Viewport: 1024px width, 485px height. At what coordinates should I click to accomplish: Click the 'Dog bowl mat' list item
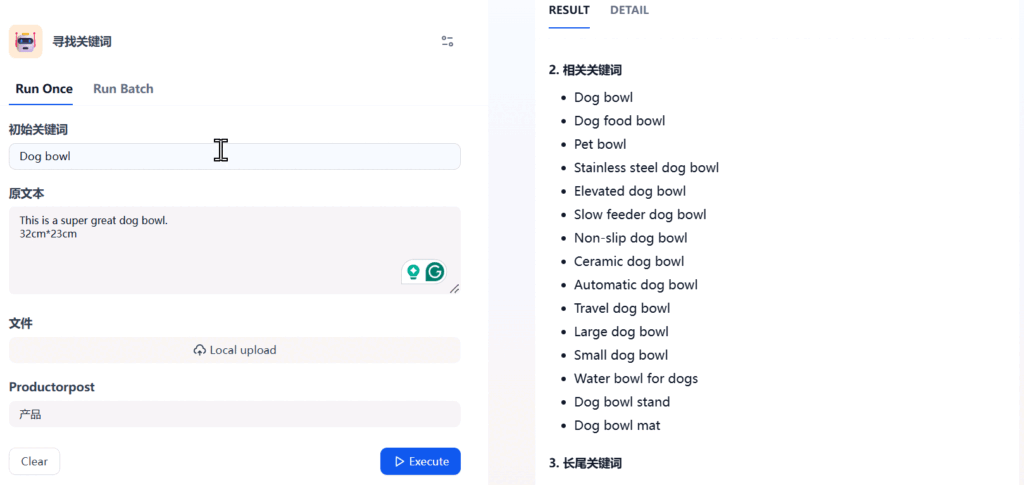[x=617, y=425]
